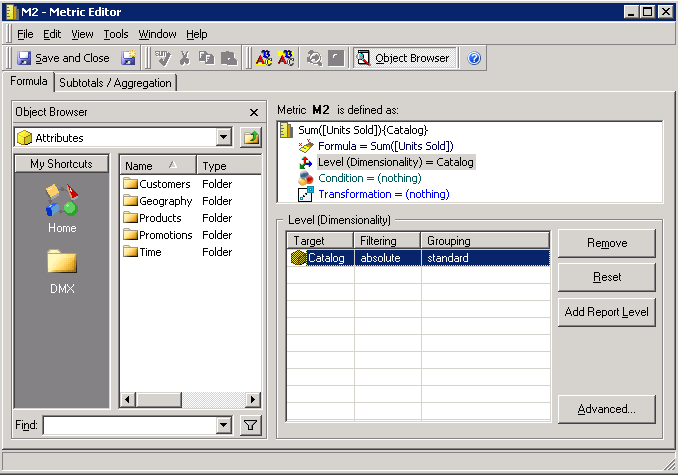The width and height of the screenshot is (678, 476).
Task: Click the Remove button
Action: coord(607,243)
